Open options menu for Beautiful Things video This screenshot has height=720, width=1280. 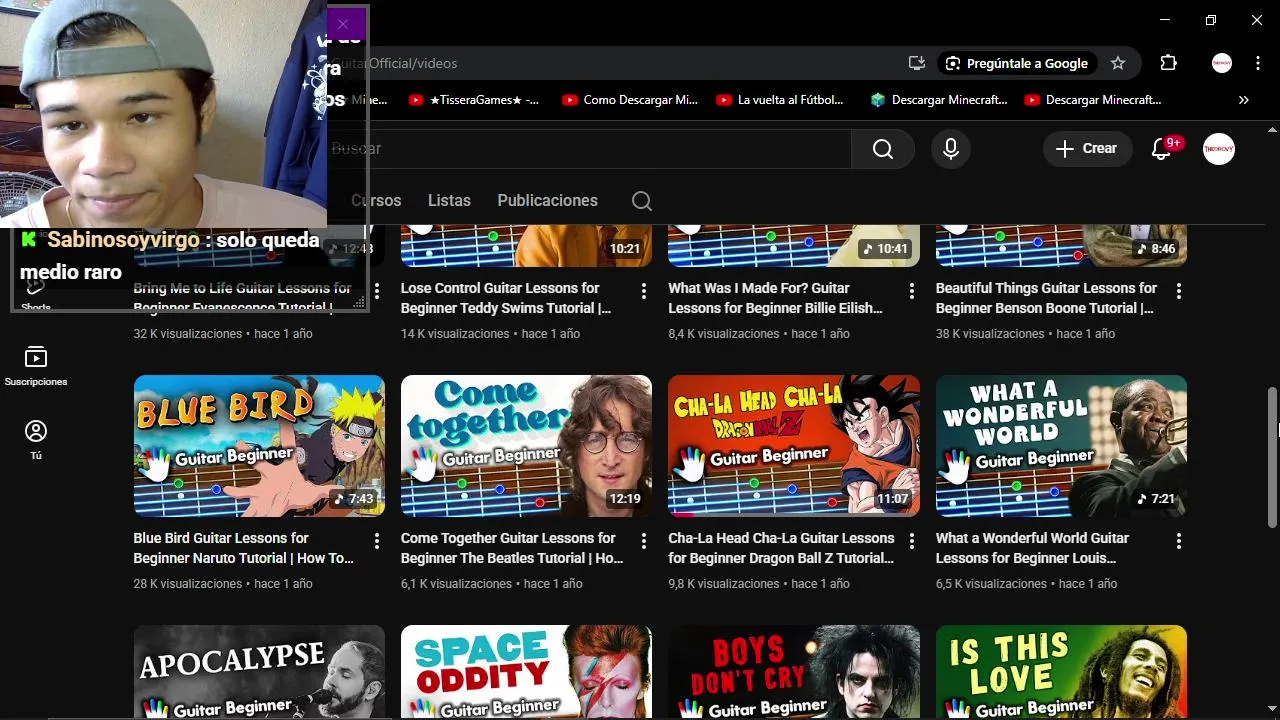[x=1179, y=291]
